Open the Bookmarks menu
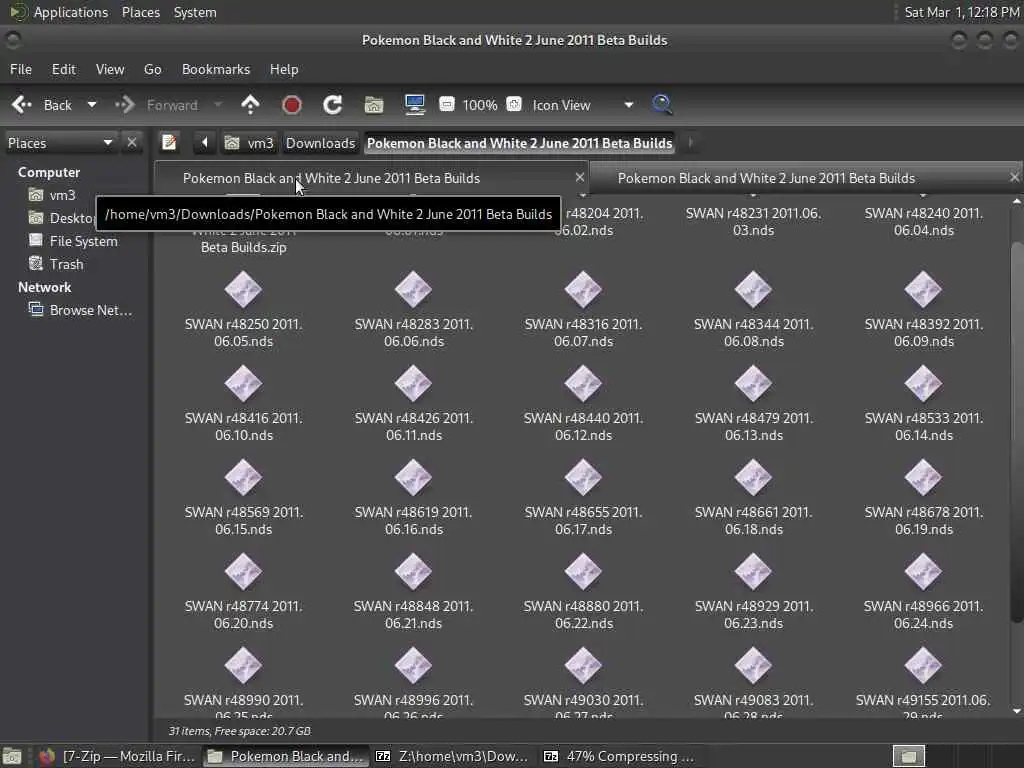 tap(216, 69)
